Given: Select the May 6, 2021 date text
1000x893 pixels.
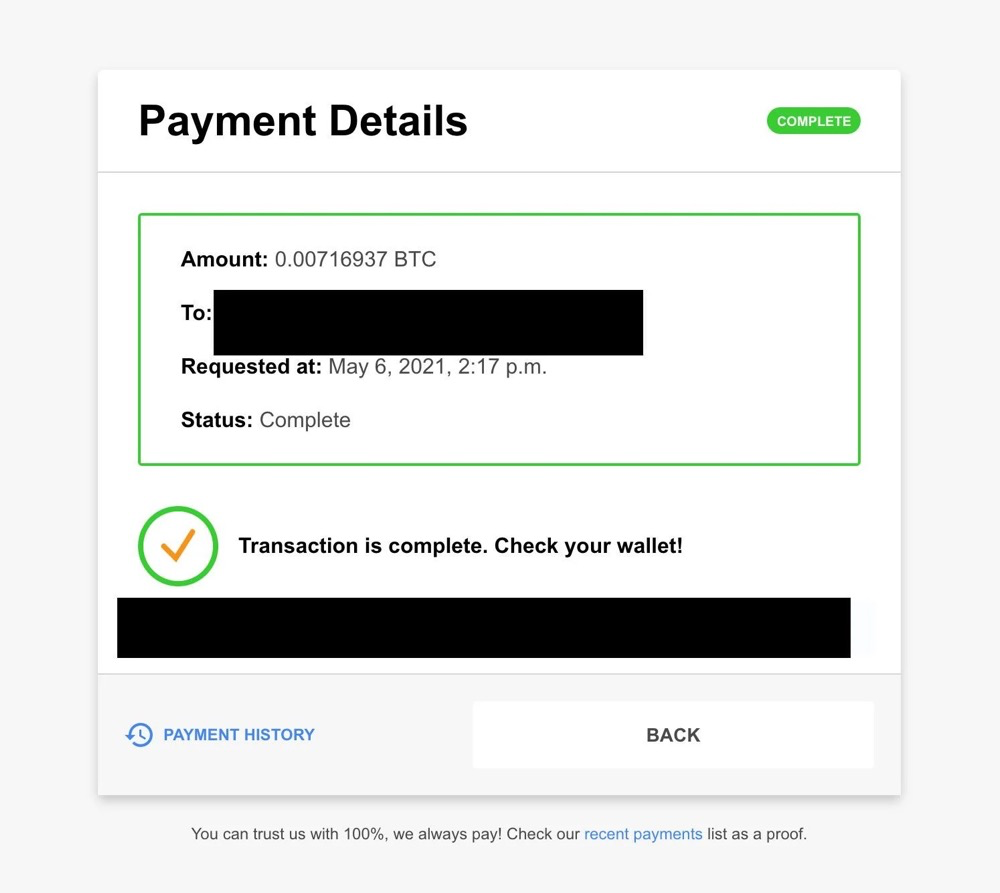Looking at the screenshot, I should (x=387, y=367).
